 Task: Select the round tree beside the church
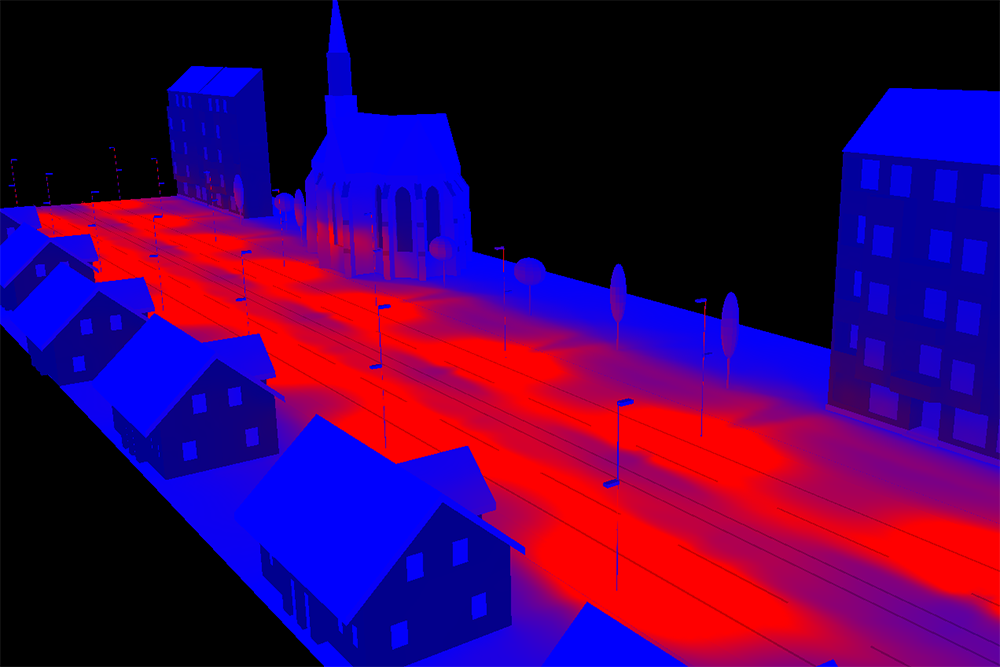pyautogui.click(x=529, y=271)
